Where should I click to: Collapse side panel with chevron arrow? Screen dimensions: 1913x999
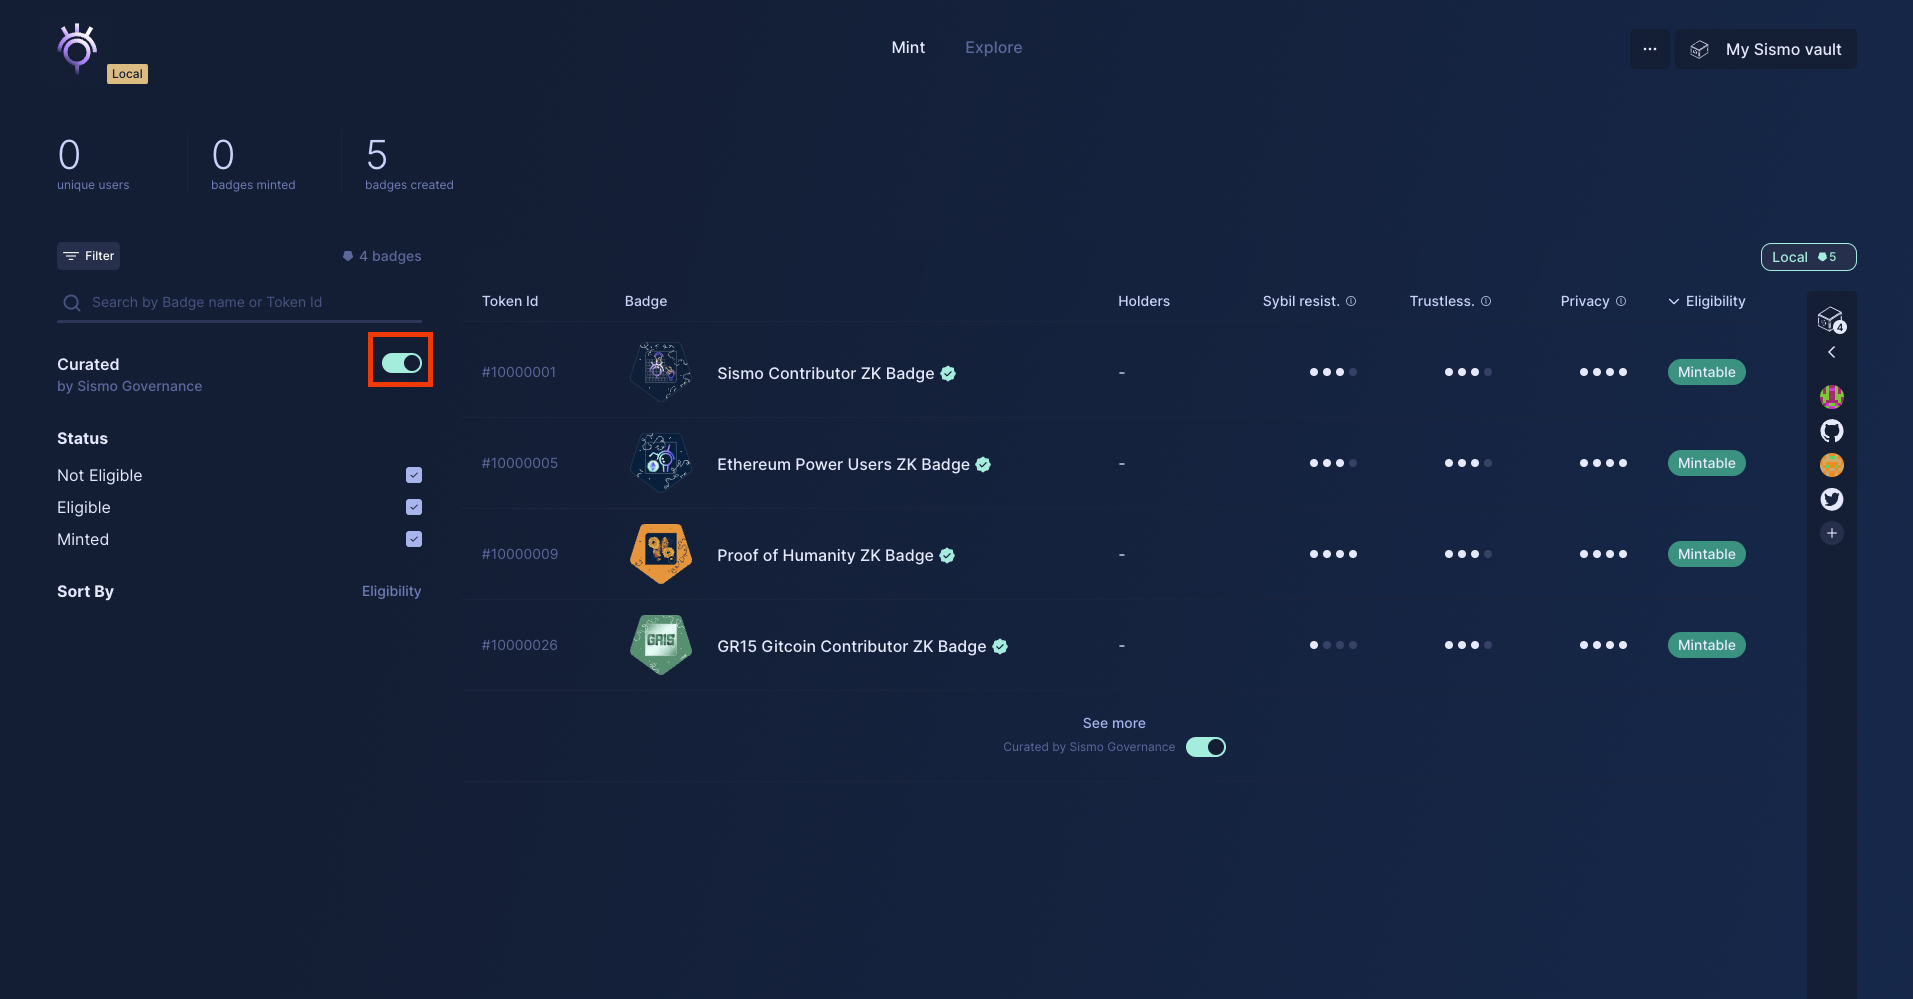[1831, 352]
